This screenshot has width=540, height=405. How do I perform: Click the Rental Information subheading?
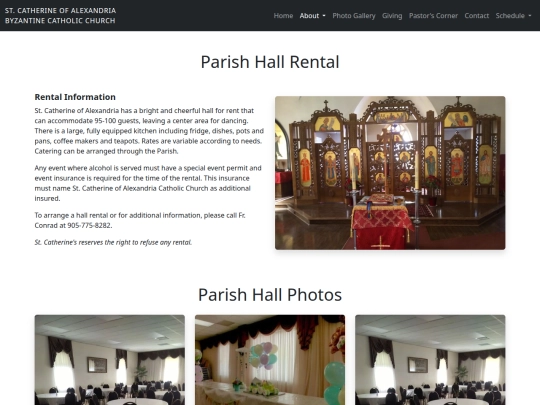point(75,97)
